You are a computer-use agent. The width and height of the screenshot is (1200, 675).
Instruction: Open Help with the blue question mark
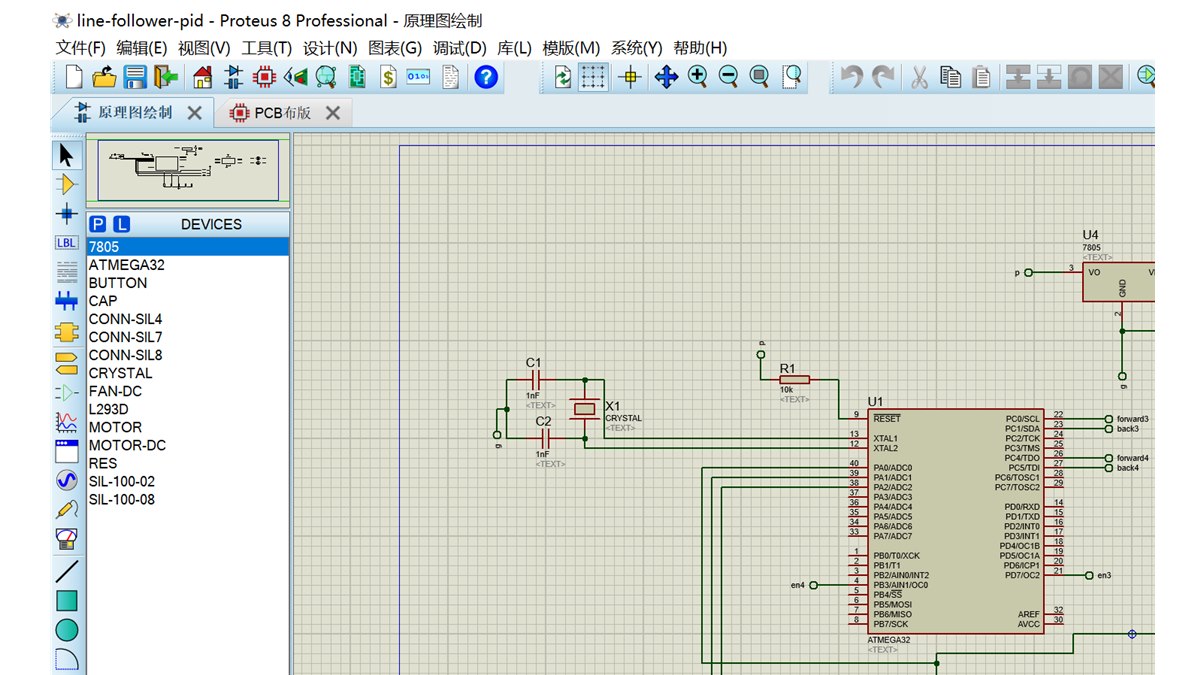coord(486,77)
